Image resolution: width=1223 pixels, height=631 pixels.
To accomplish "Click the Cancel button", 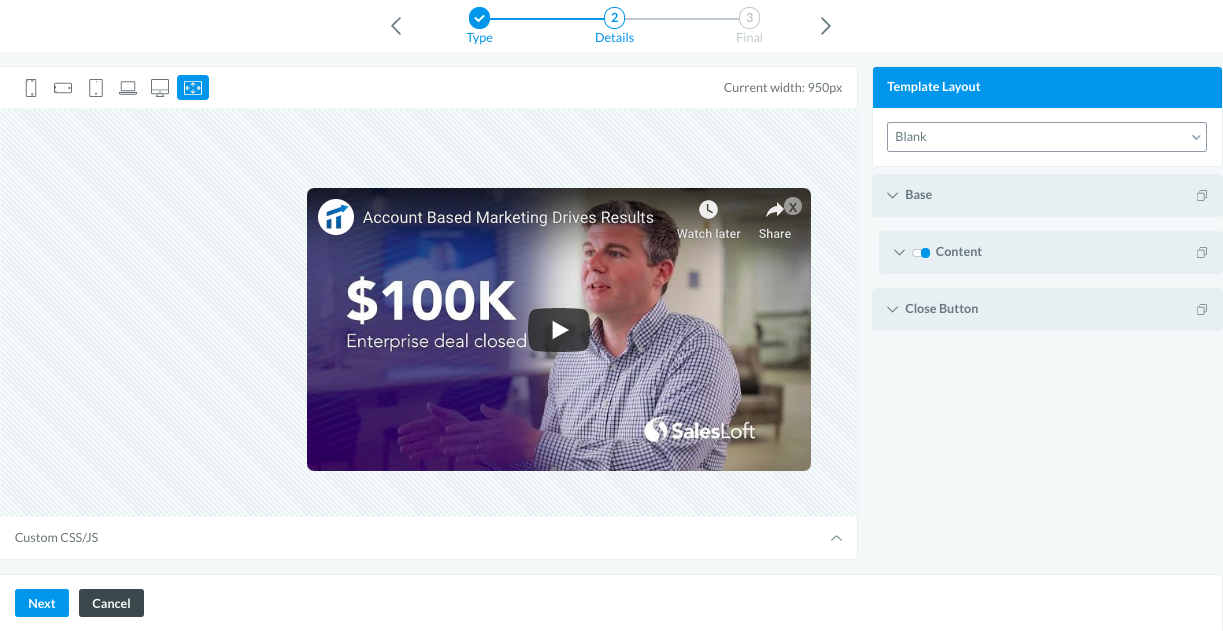I will 111,603.
